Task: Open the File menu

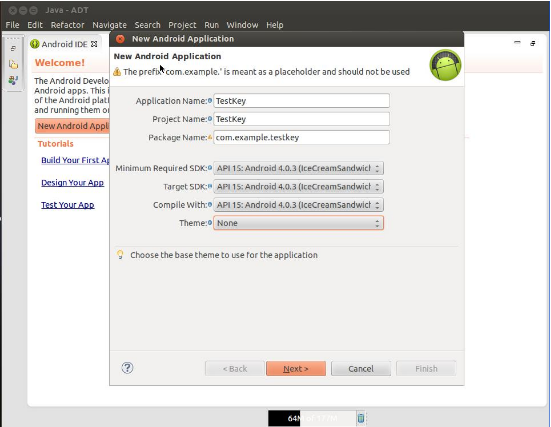Action: pos(12,25)
